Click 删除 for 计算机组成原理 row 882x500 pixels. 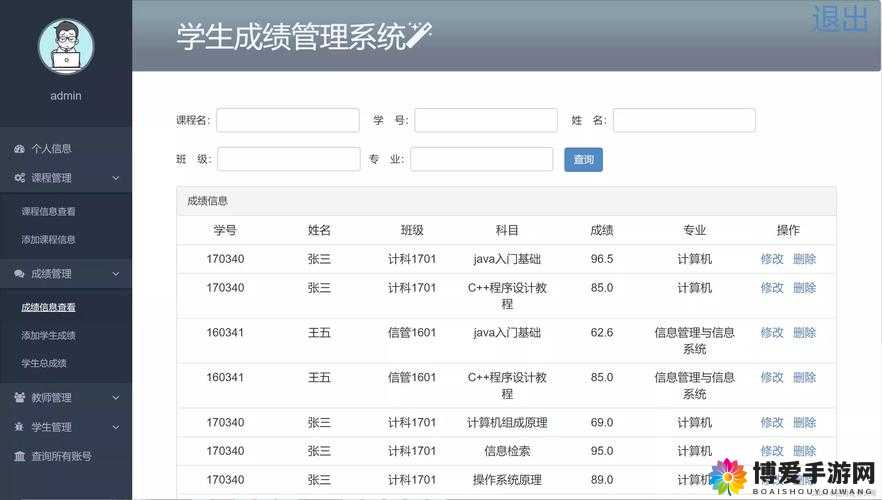coord(804,422)
